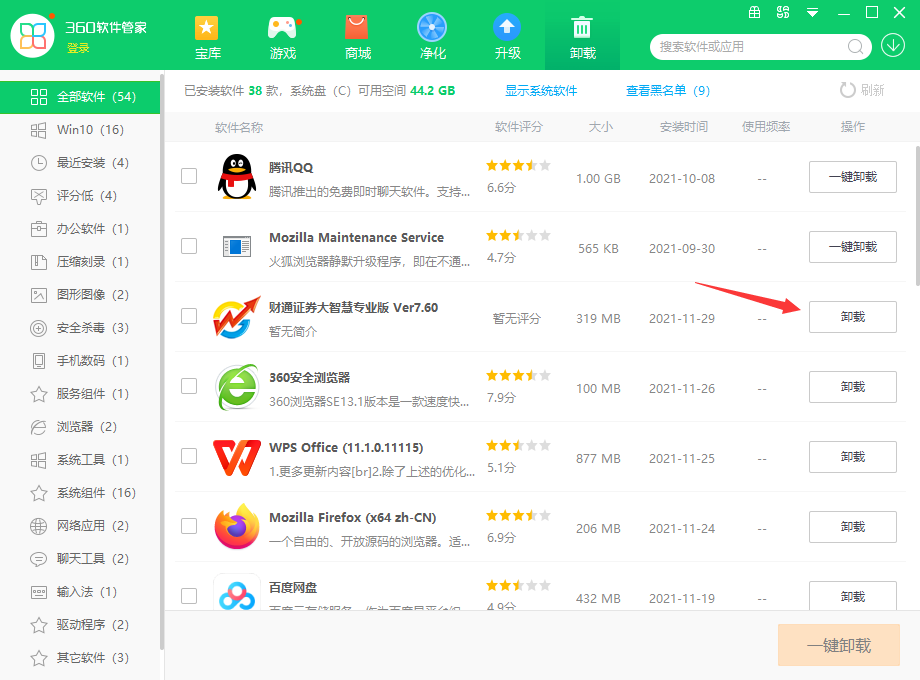
Task: Click the 刷新 refresh icon
Action: (847, 90)
